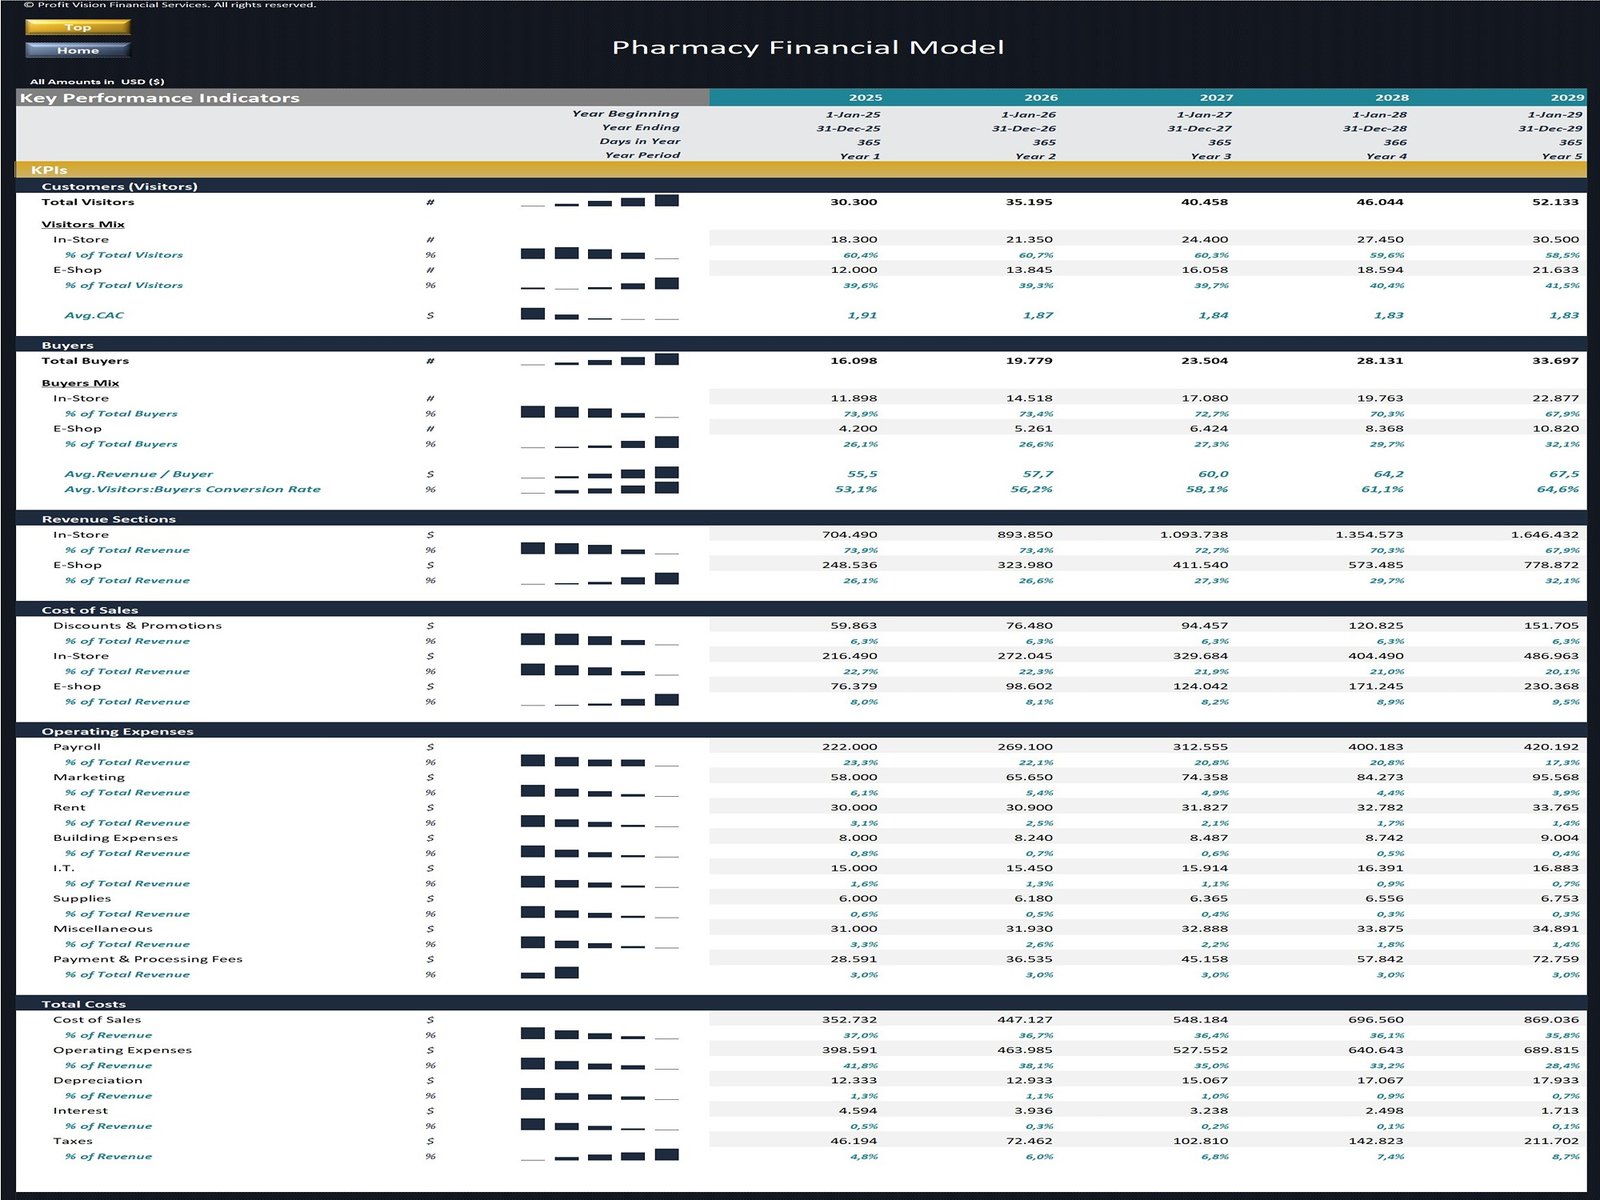Select the Avg.CAC sparkline chart
The height and width of the screenshot is (1200, 1600).
click(x=599, y=314)
